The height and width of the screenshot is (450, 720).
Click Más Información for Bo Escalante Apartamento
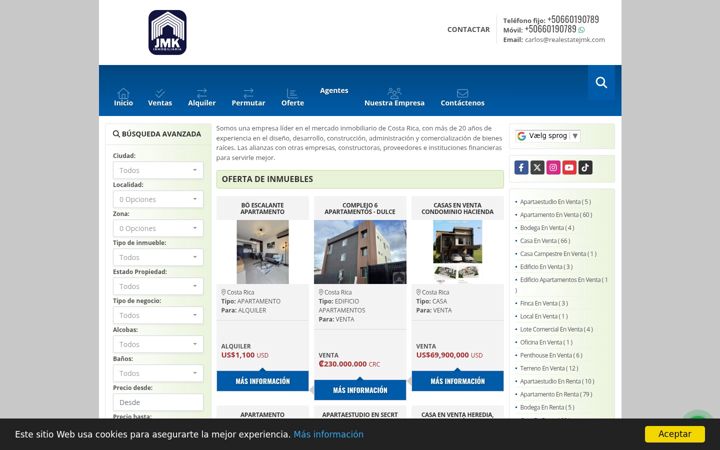263,381
